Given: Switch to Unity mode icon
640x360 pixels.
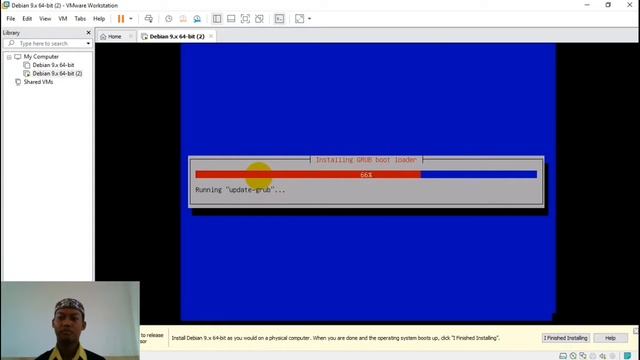Looking at the screenshot, I should point(259,19).
